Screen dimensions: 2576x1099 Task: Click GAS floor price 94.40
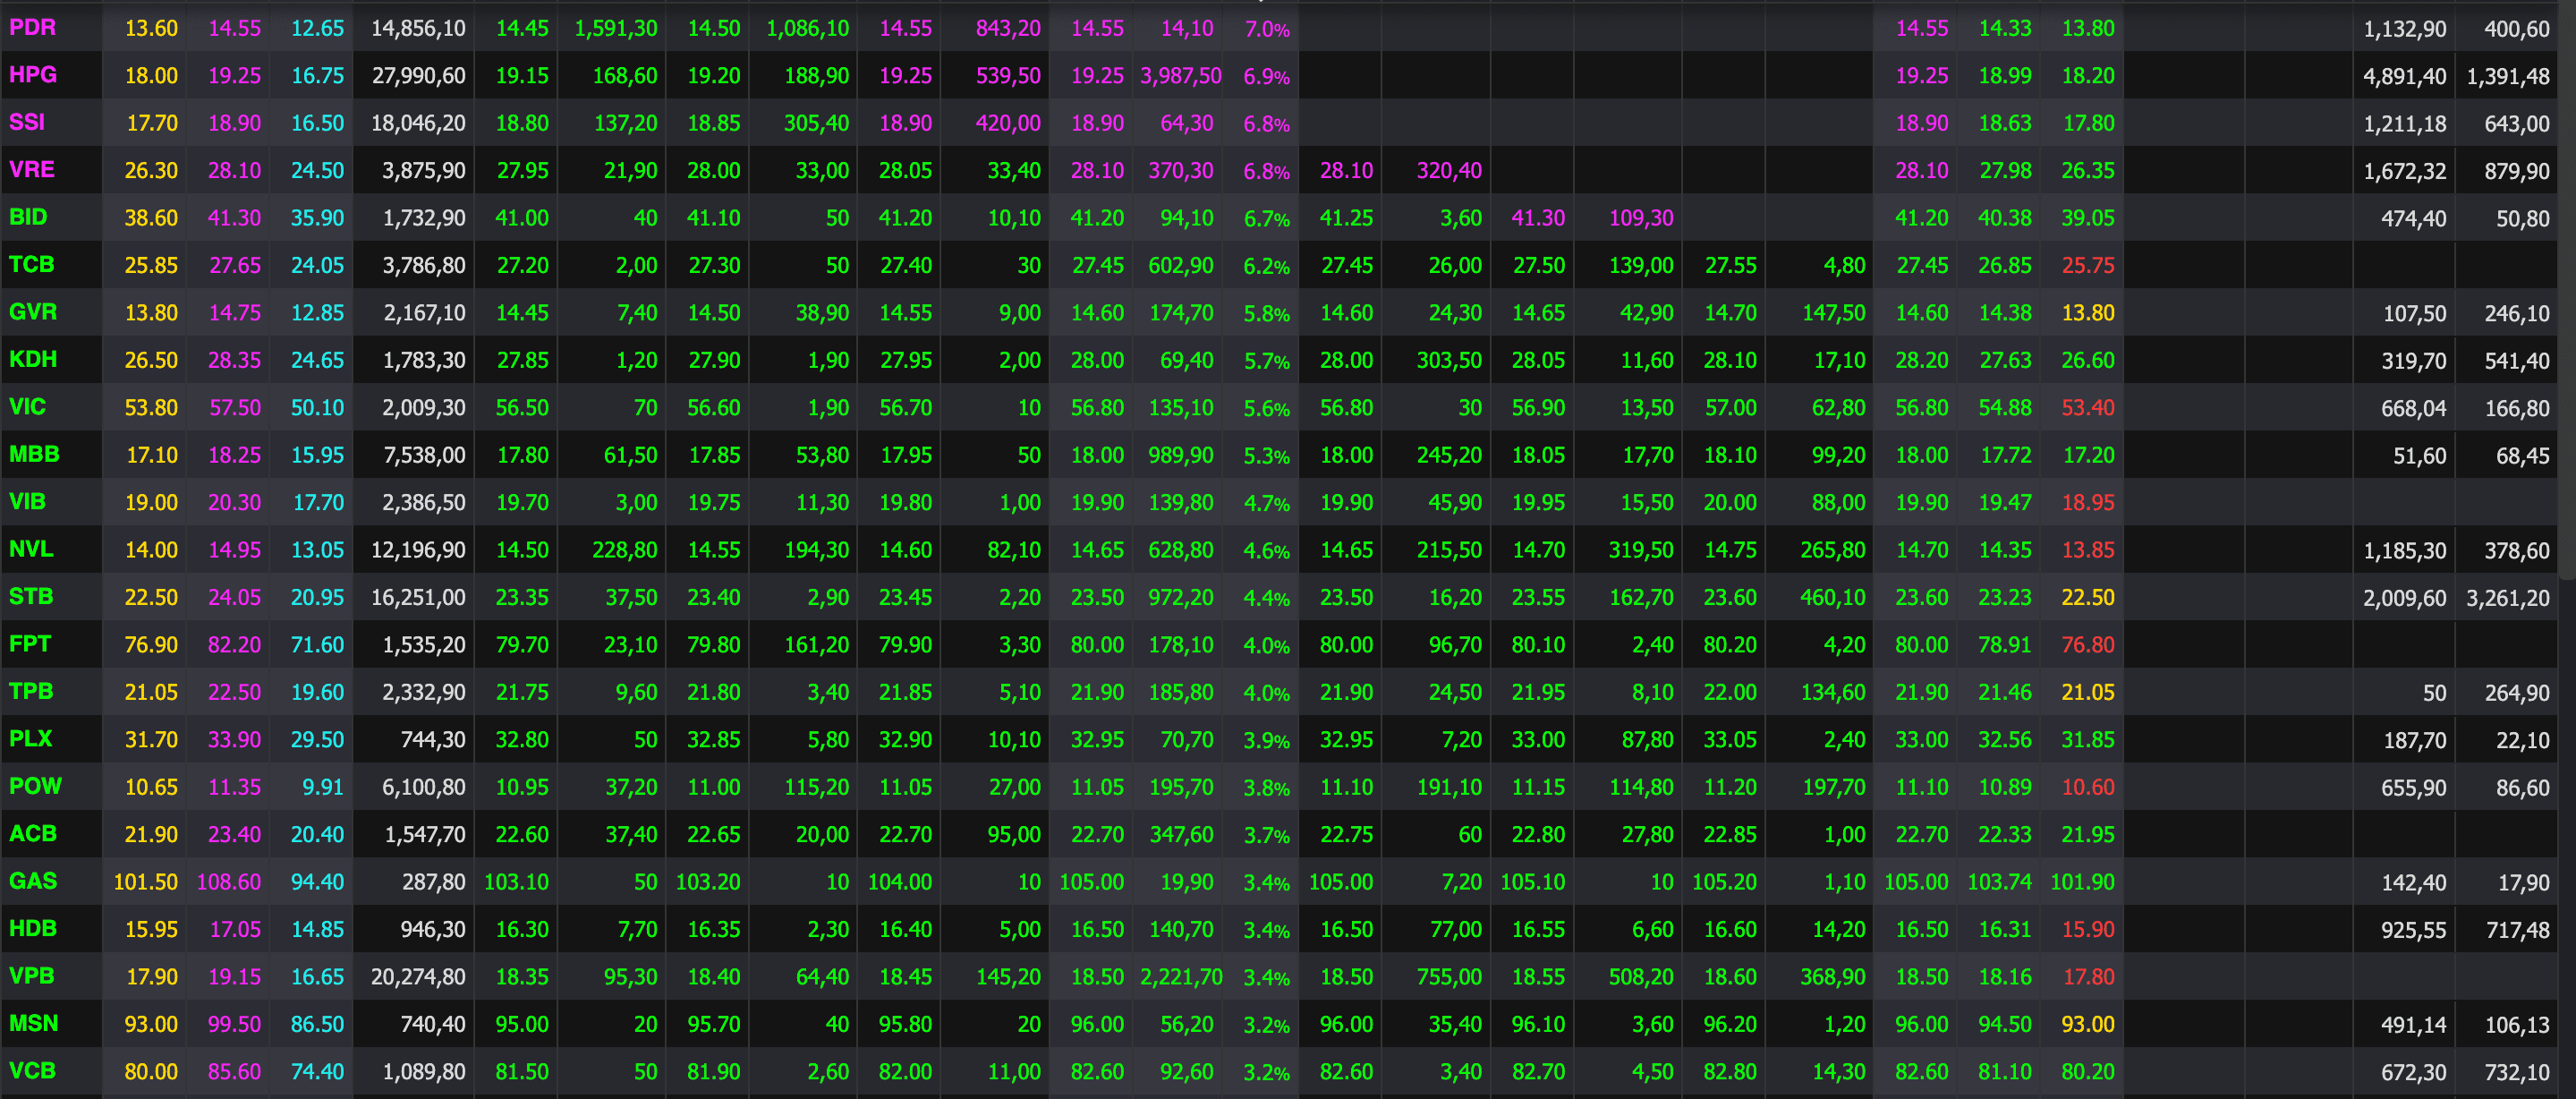pos(317,882)
